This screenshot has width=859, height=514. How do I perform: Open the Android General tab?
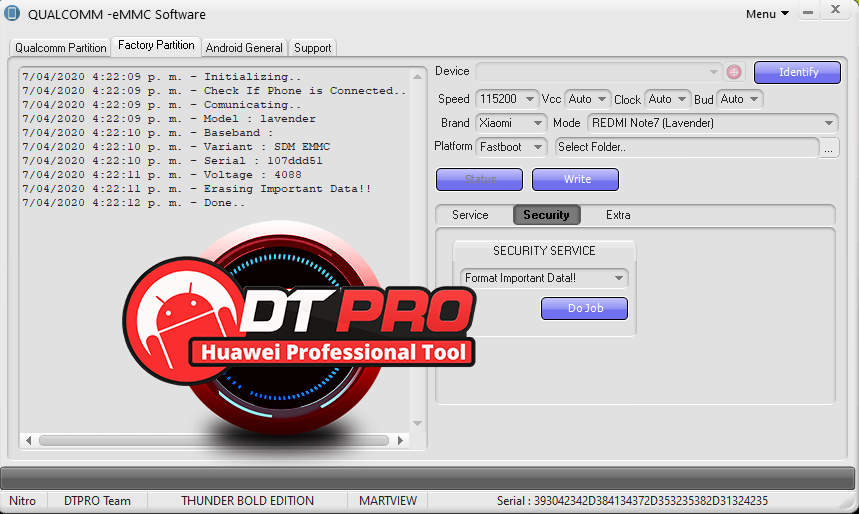[x=244, y=48]
